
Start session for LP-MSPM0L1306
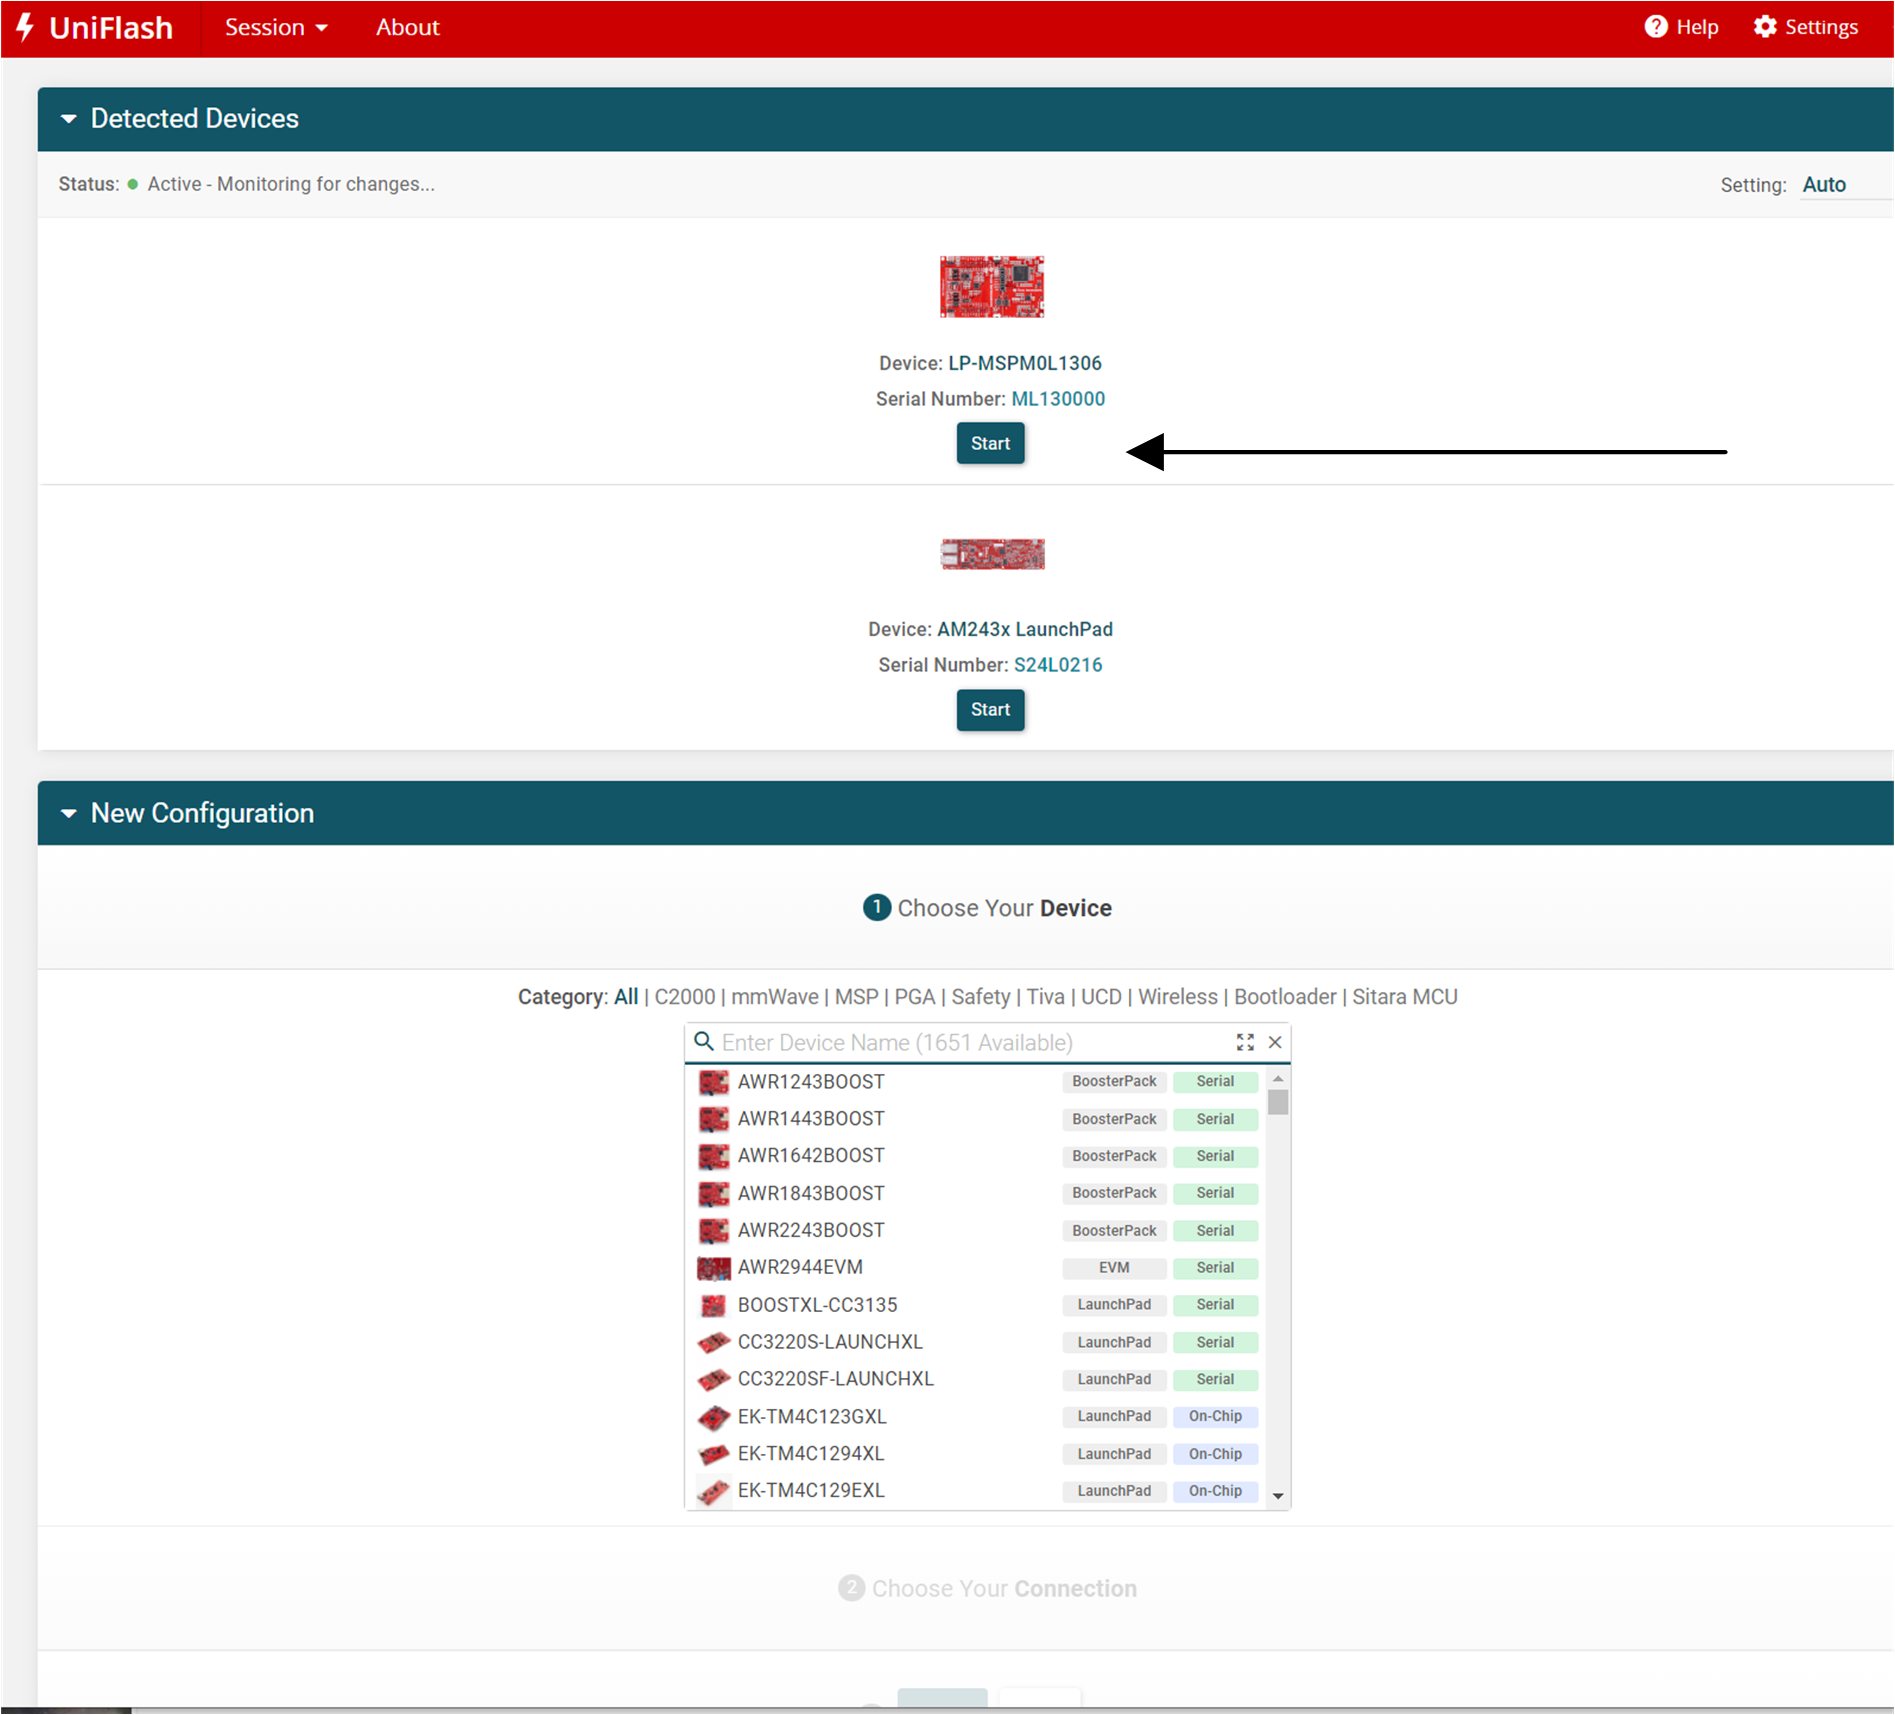[x=990, y=443]
